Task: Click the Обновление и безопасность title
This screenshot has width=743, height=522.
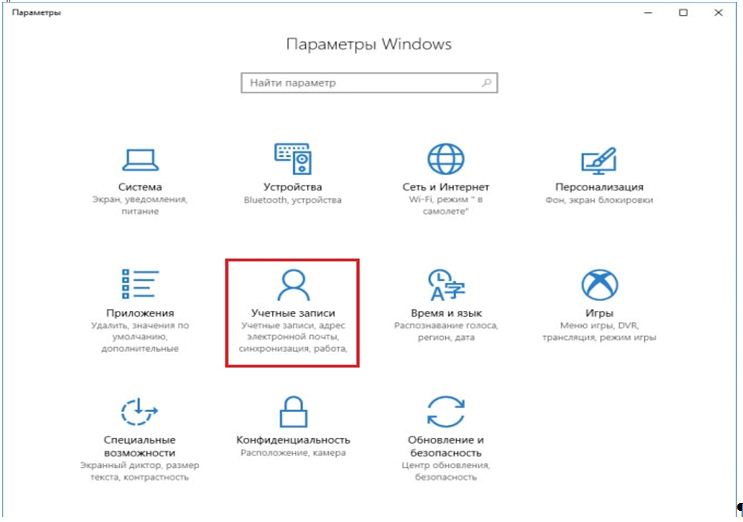Action: (x=445, y=446)
